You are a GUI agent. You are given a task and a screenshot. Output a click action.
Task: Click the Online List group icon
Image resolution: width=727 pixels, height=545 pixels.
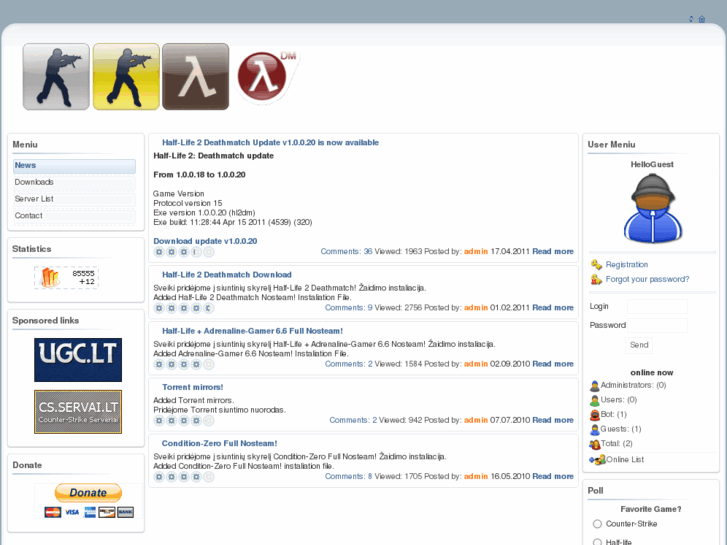pos(597,460)
